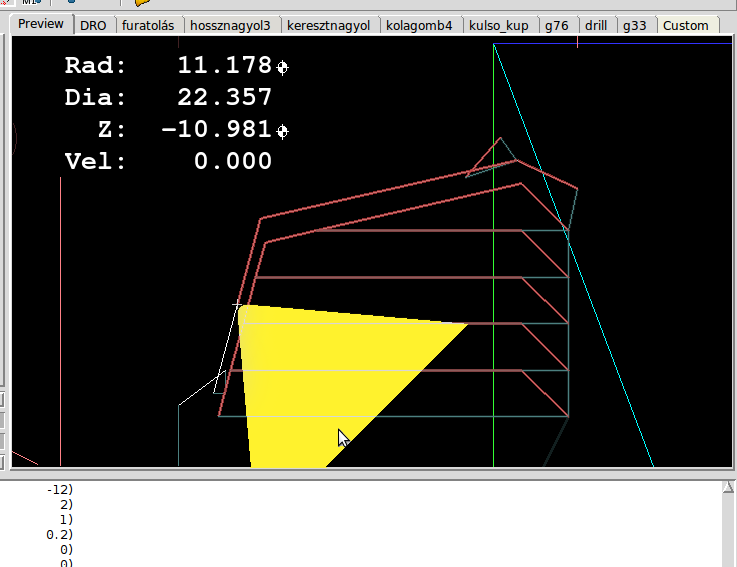Image resolution: width=737 pixels, height=567 pixels.
Task: Switch to the Custom tab
Action: (686, 26)
